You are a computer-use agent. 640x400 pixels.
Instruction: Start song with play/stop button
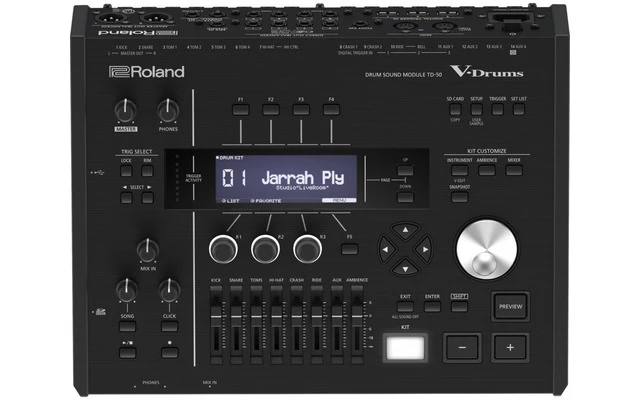(127, 353)
